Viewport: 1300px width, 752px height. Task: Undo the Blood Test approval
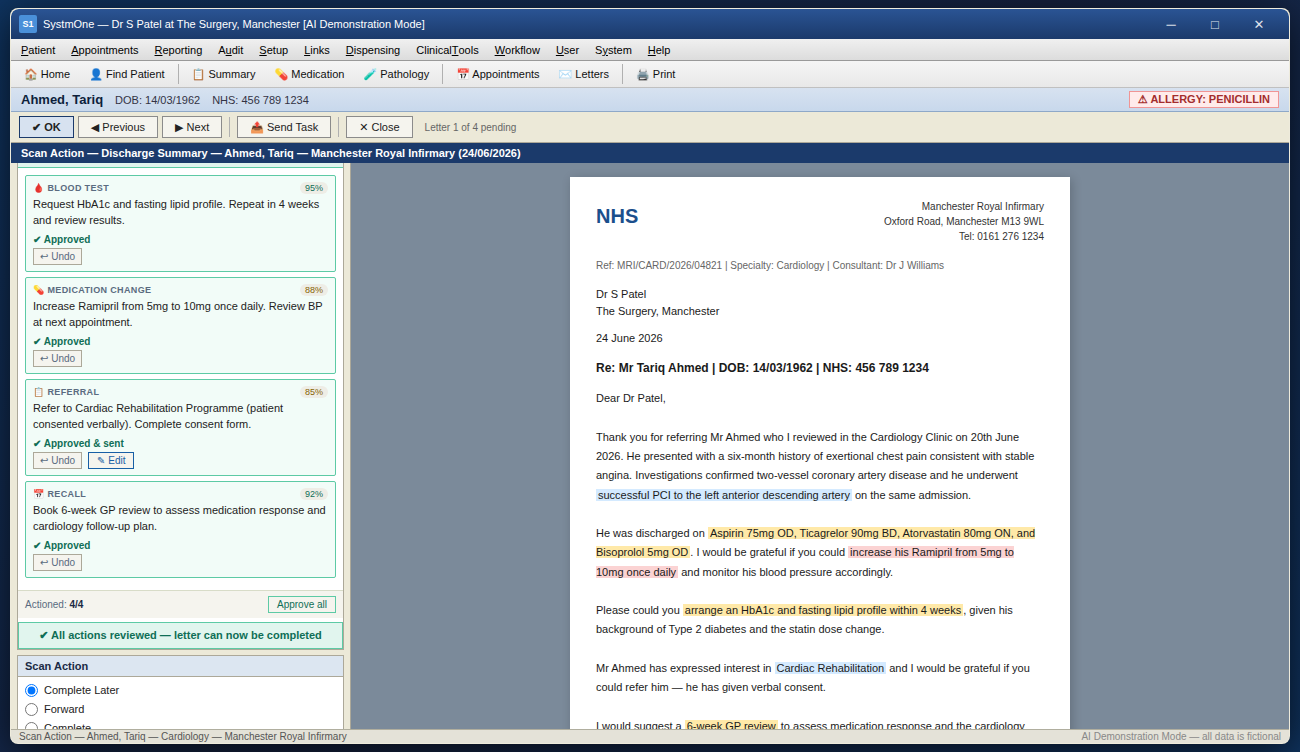point(57,256)
